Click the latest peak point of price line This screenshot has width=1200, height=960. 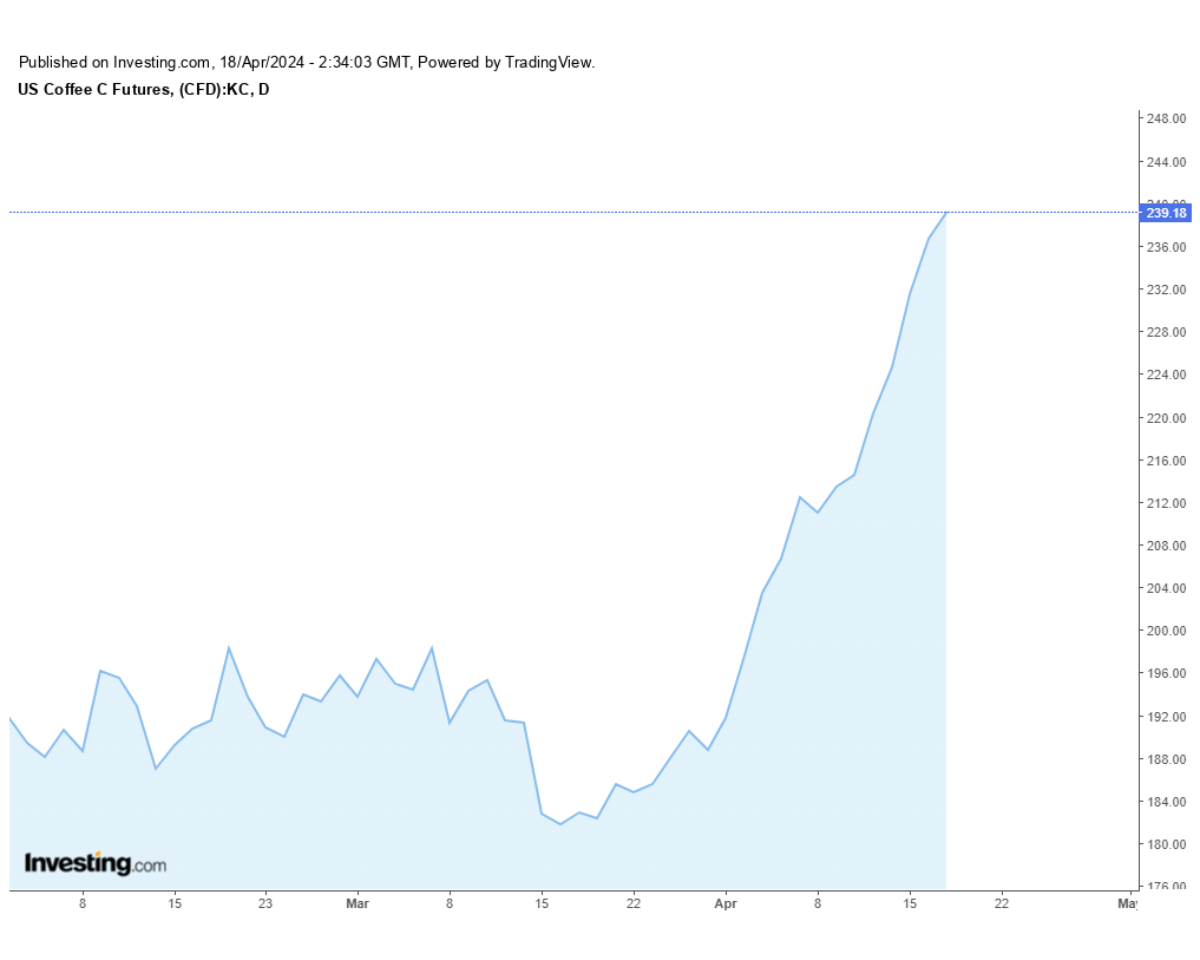click(946, 213)
